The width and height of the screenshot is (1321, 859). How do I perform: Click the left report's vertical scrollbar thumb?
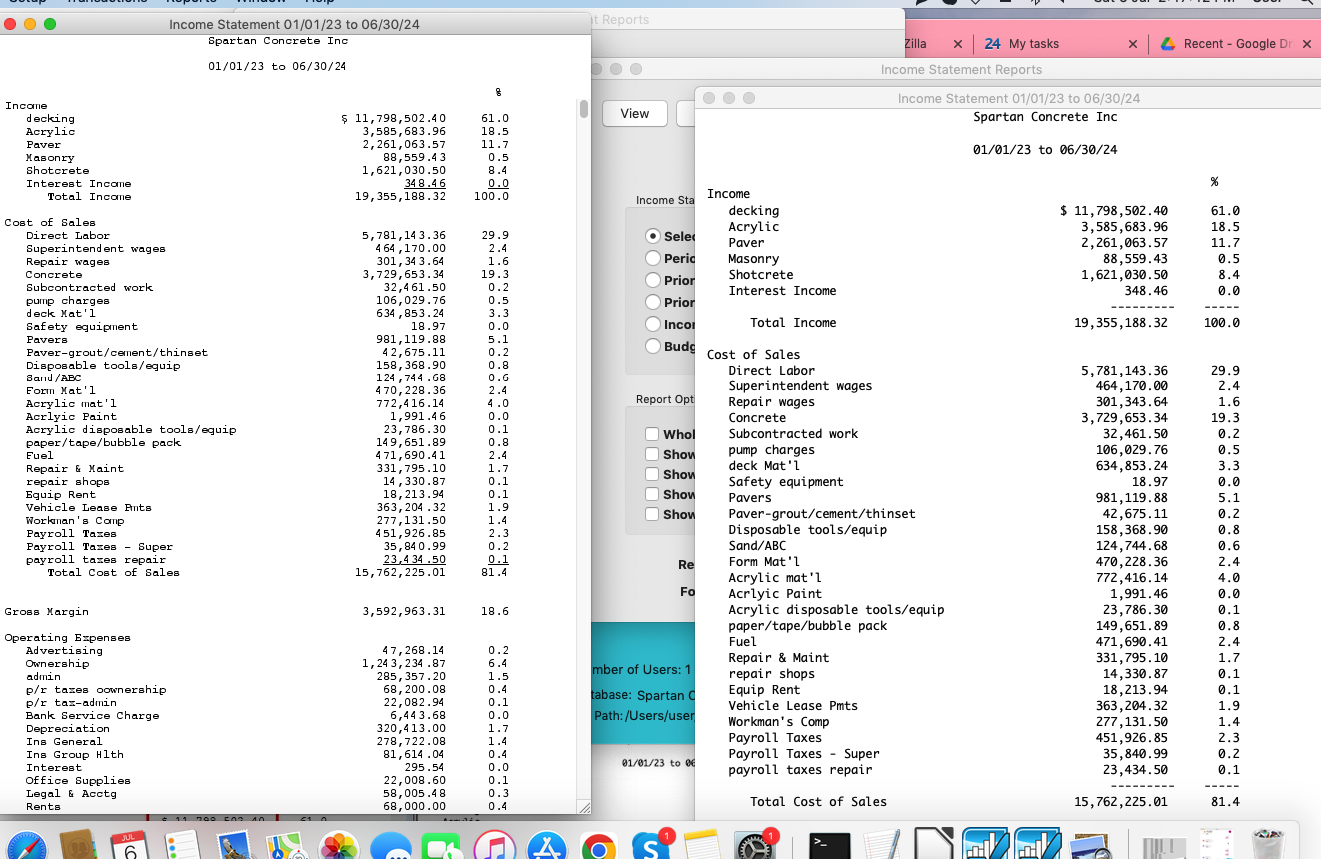click(584, 109)
